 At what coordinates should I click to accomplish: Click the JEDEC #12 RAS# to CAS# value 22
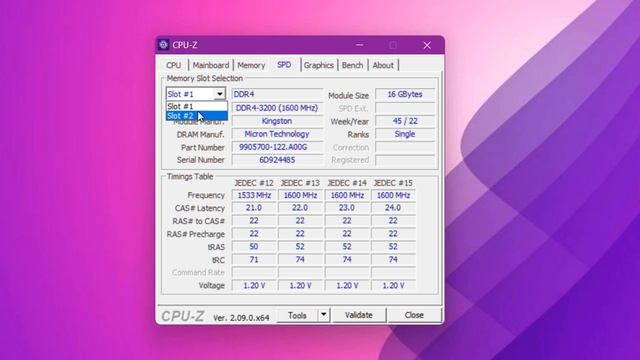pos(254,221)
